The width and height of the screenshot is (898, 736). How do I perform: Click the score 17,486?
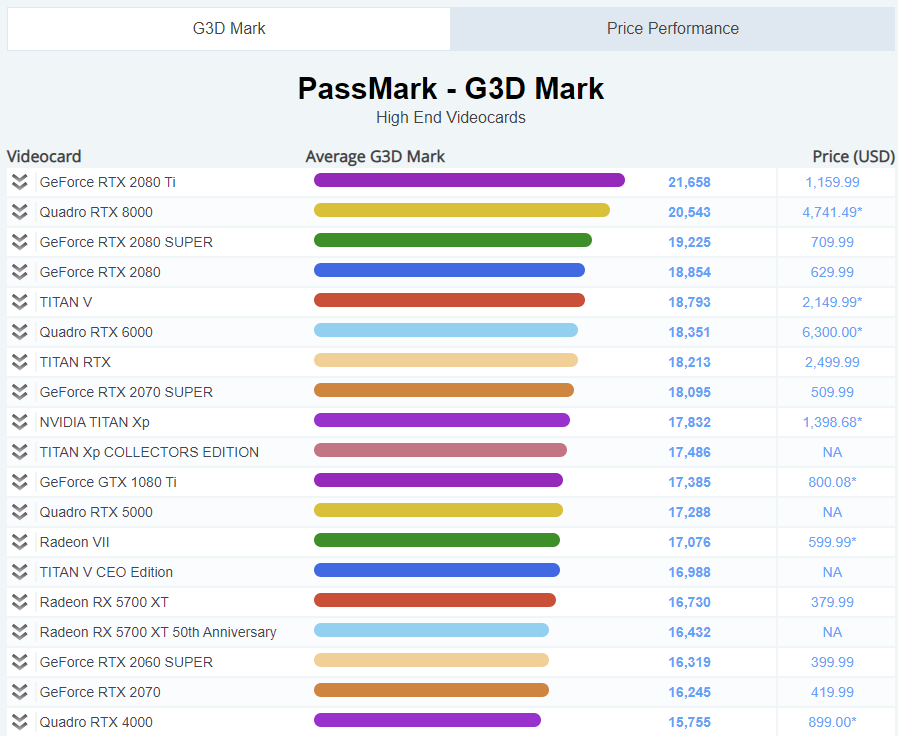point(689,452)
